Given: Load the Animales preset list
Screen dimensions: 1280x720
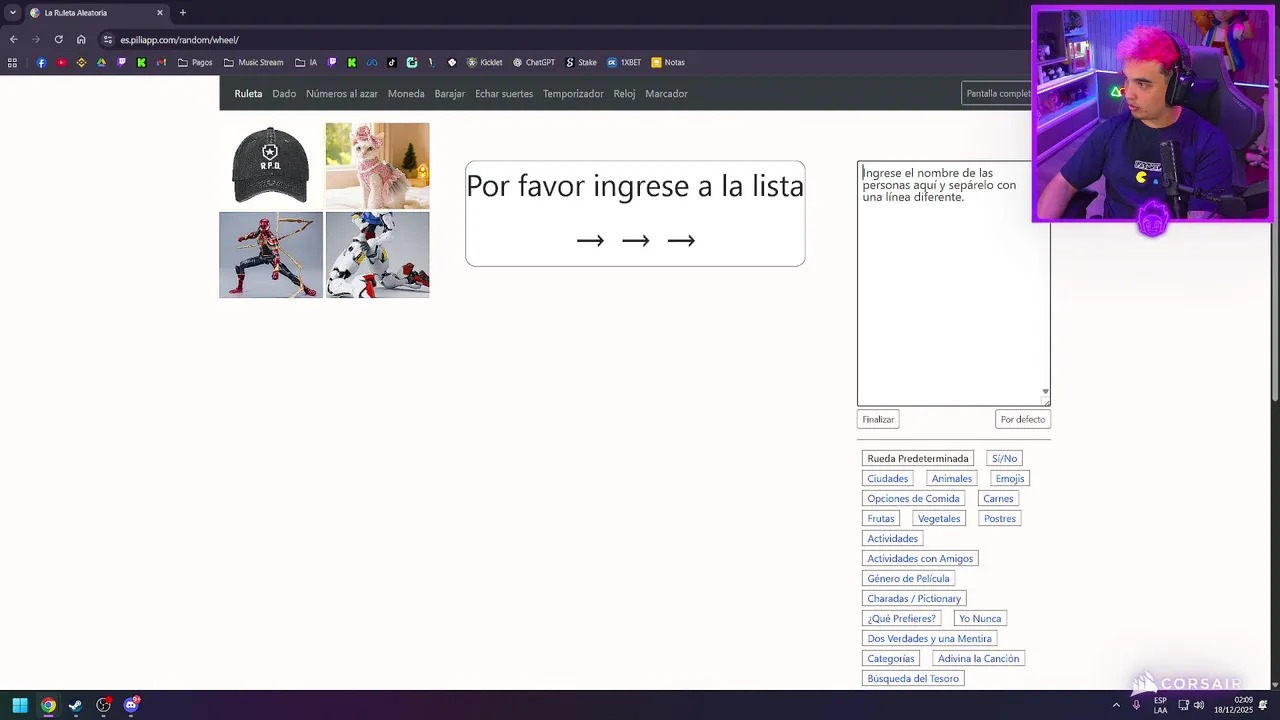Looking at the screenshot, I should [x=952, y=478].
